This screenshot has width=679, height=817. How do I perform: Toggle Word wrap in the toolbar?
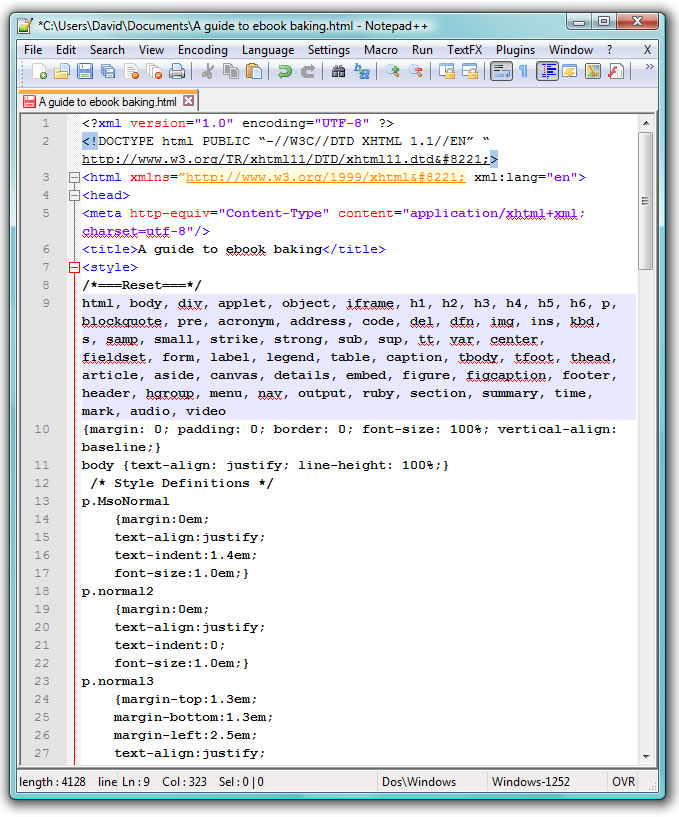tap(501, 71)
